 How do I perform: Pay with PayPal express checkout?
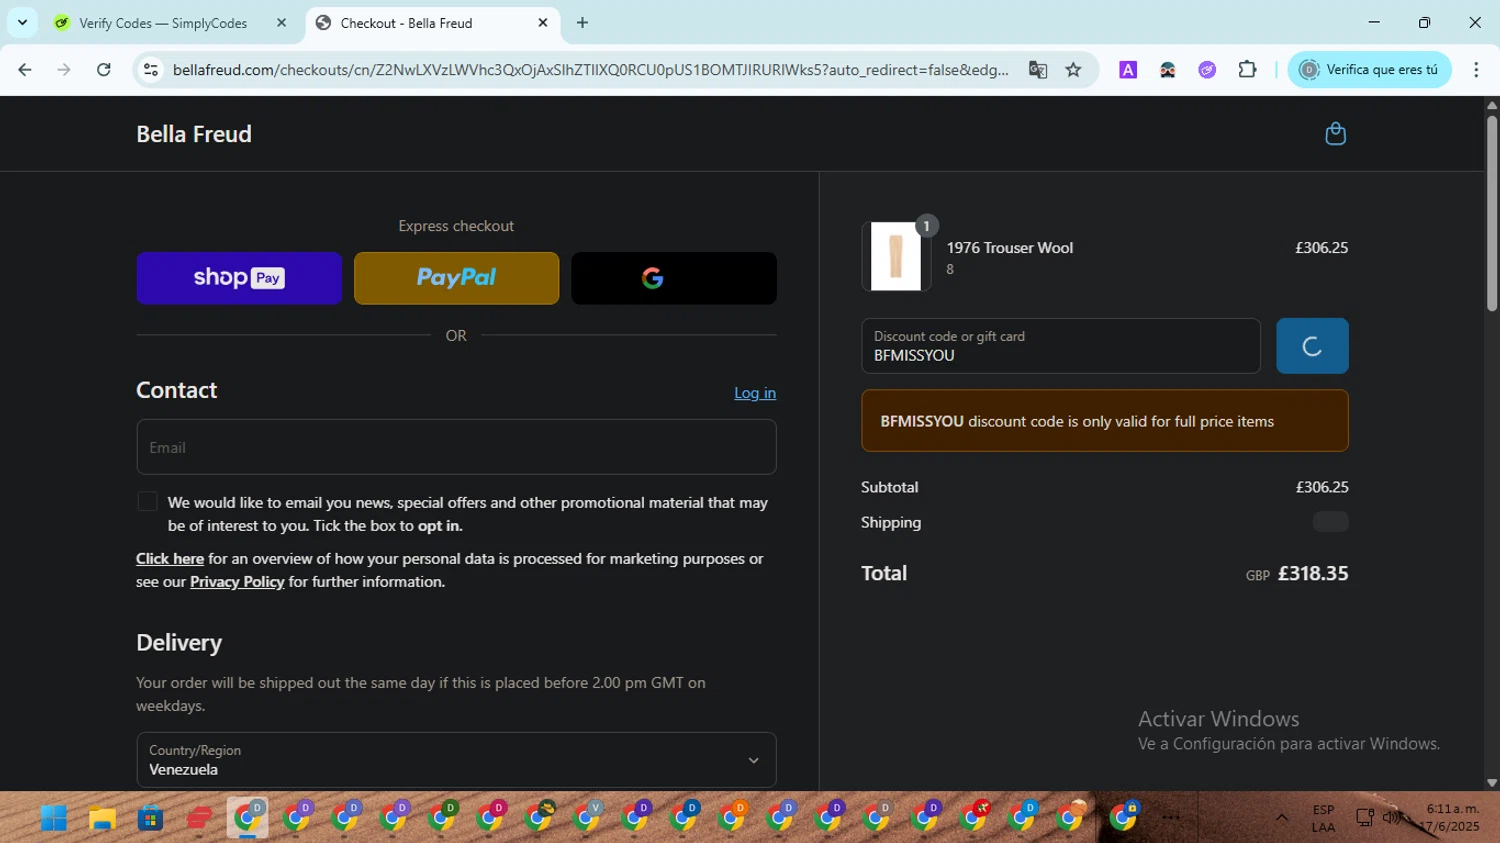456,278
